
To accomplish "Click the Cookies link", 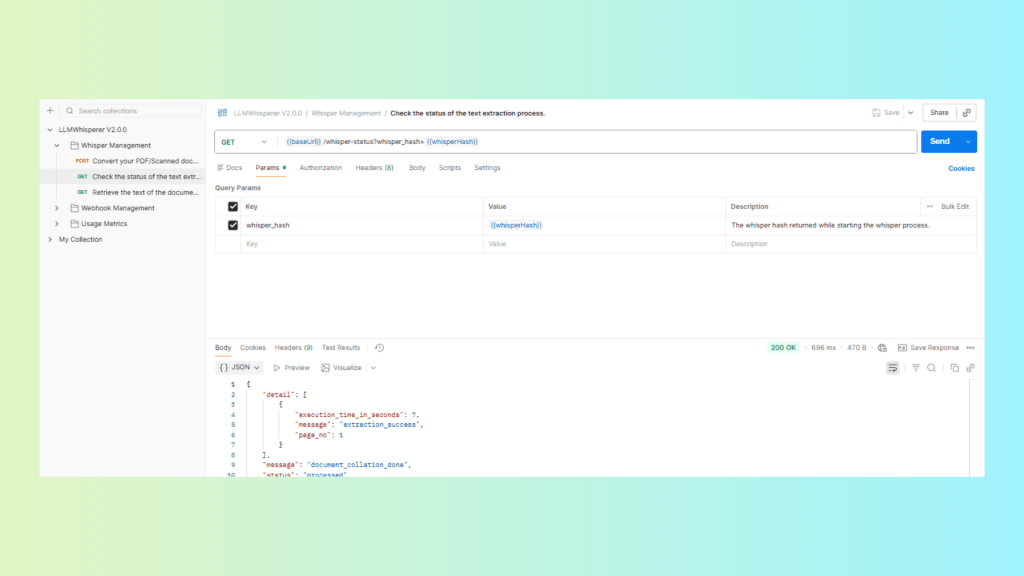I will click(961, 169).
